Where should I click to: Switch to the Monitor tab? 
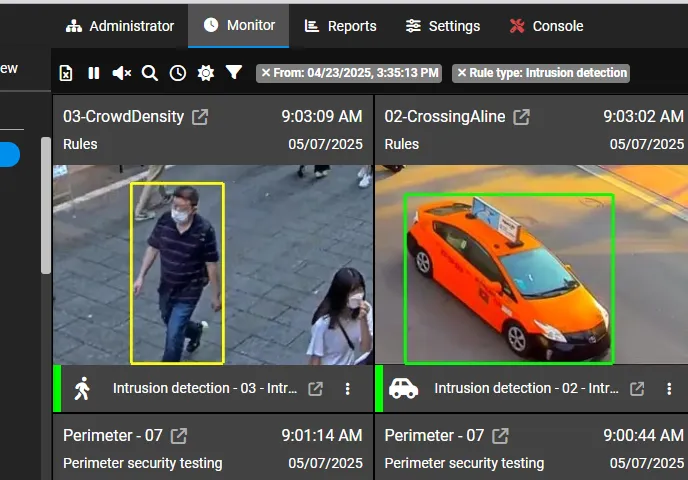point(239,25)
